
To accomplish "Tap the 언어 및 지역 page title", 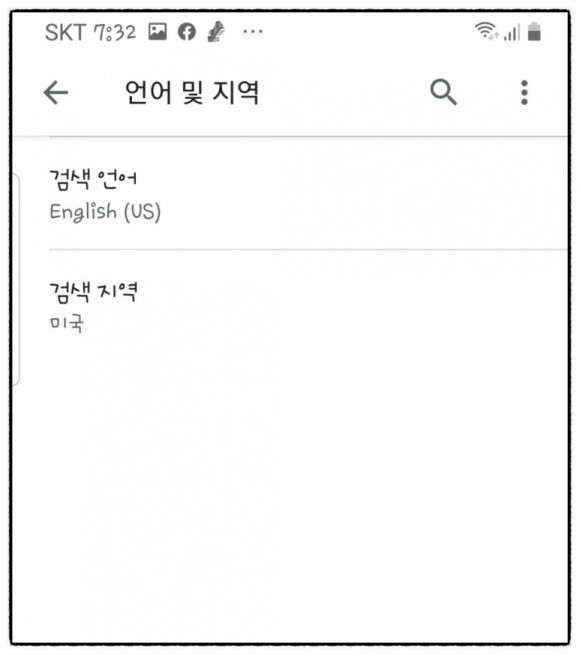I will (192, 92).
